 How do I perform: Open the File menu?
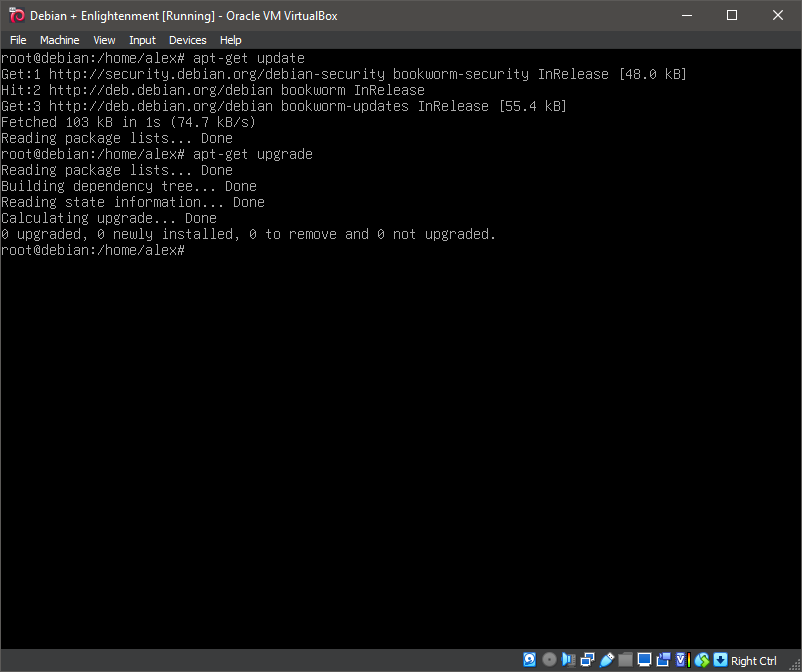(x=18, y=40)
